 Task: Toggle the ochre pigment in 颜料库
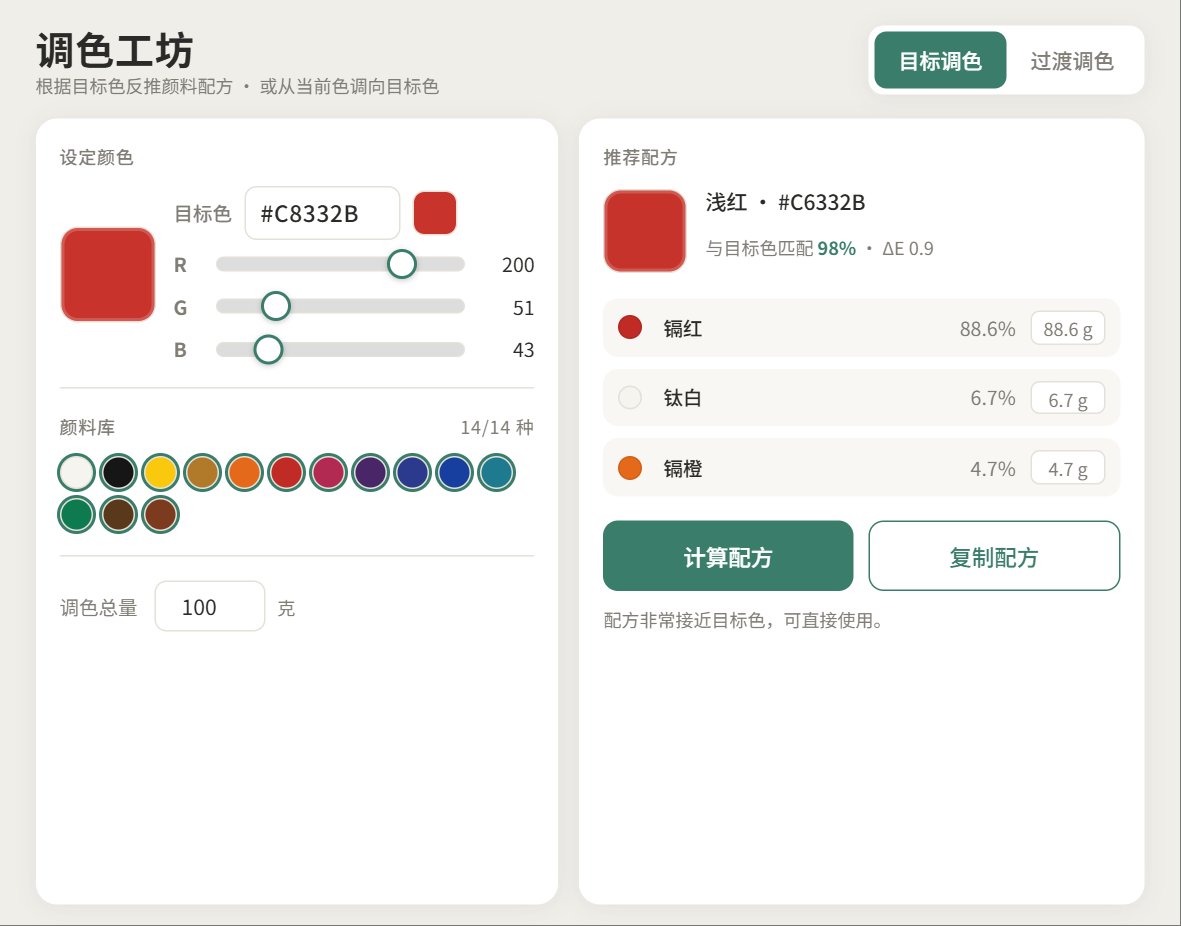[x=203, y=472]
